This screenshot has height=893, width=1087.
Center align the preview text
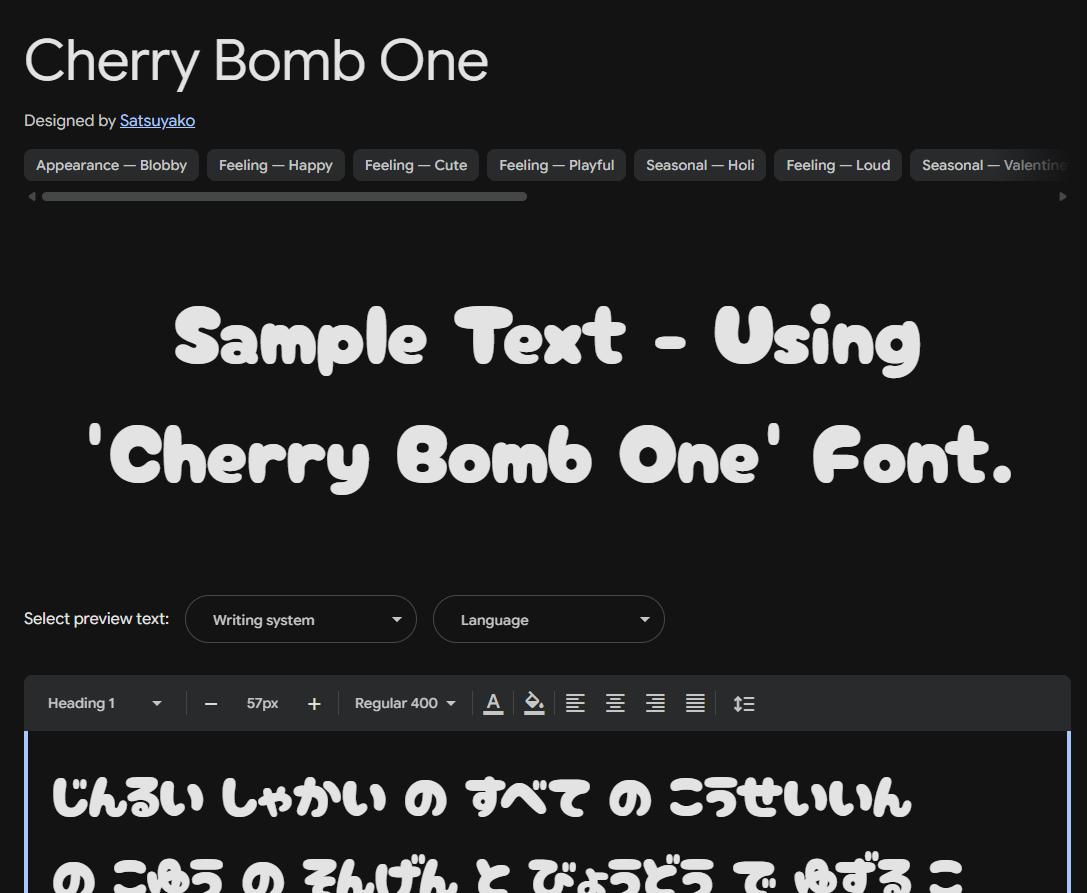pyautogui.click(x=616, y=703)
